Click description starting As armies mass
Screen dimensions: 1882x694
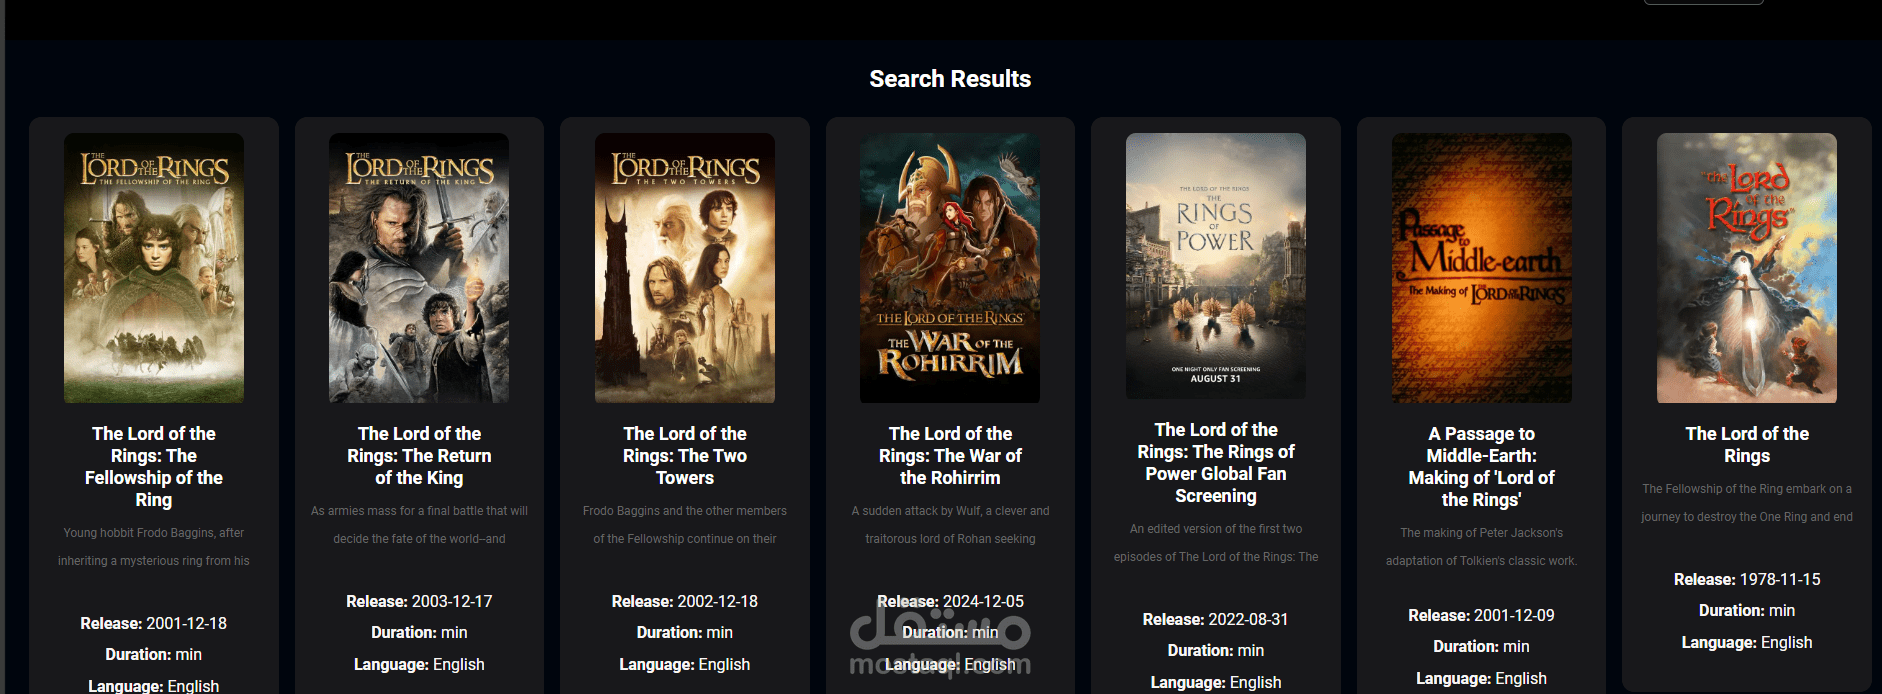(x=419, y=525)
